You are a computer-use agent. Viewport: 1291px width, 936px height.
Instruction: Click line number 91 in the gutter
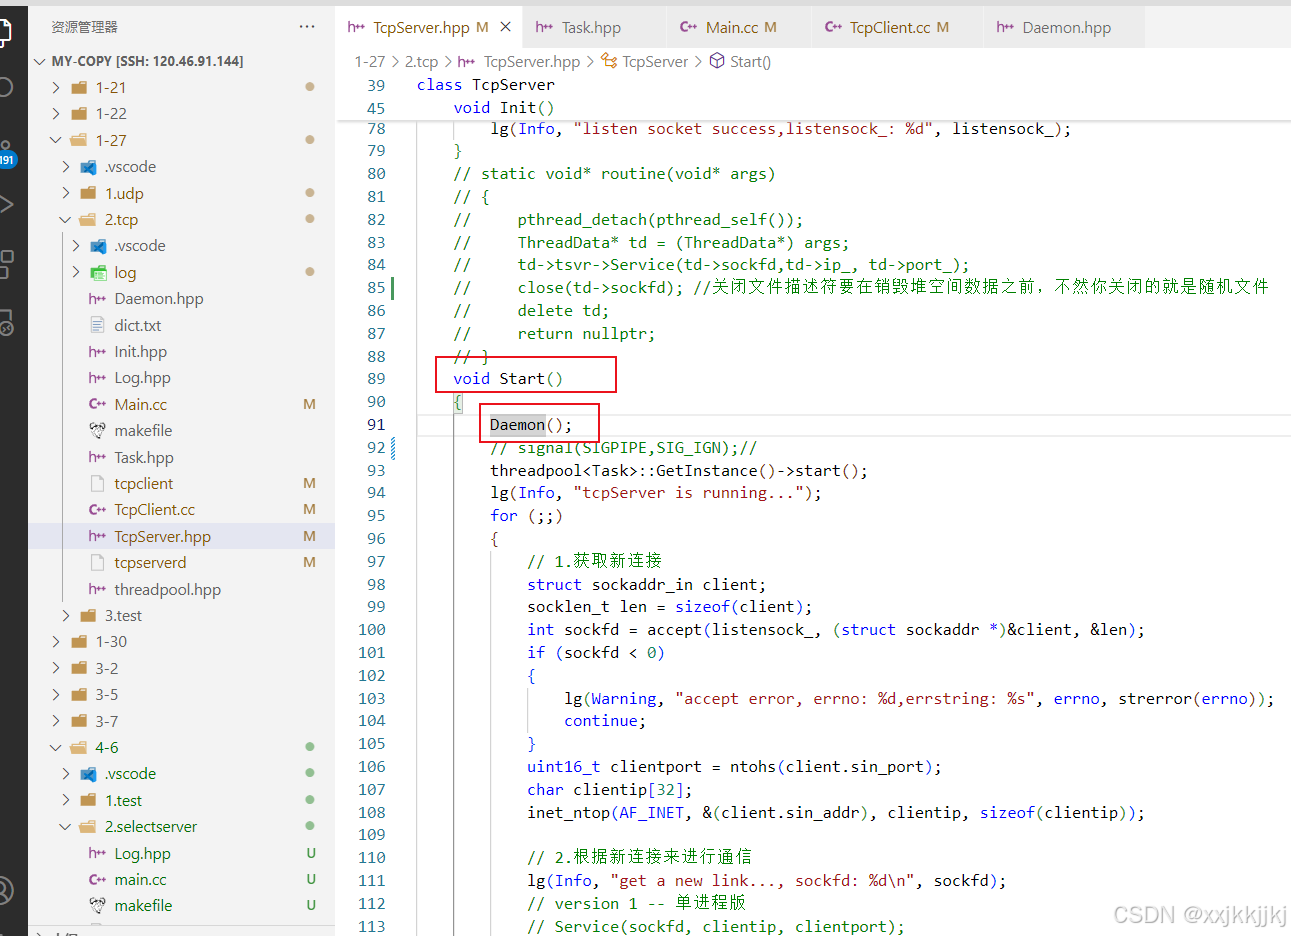tap(376, 425)
